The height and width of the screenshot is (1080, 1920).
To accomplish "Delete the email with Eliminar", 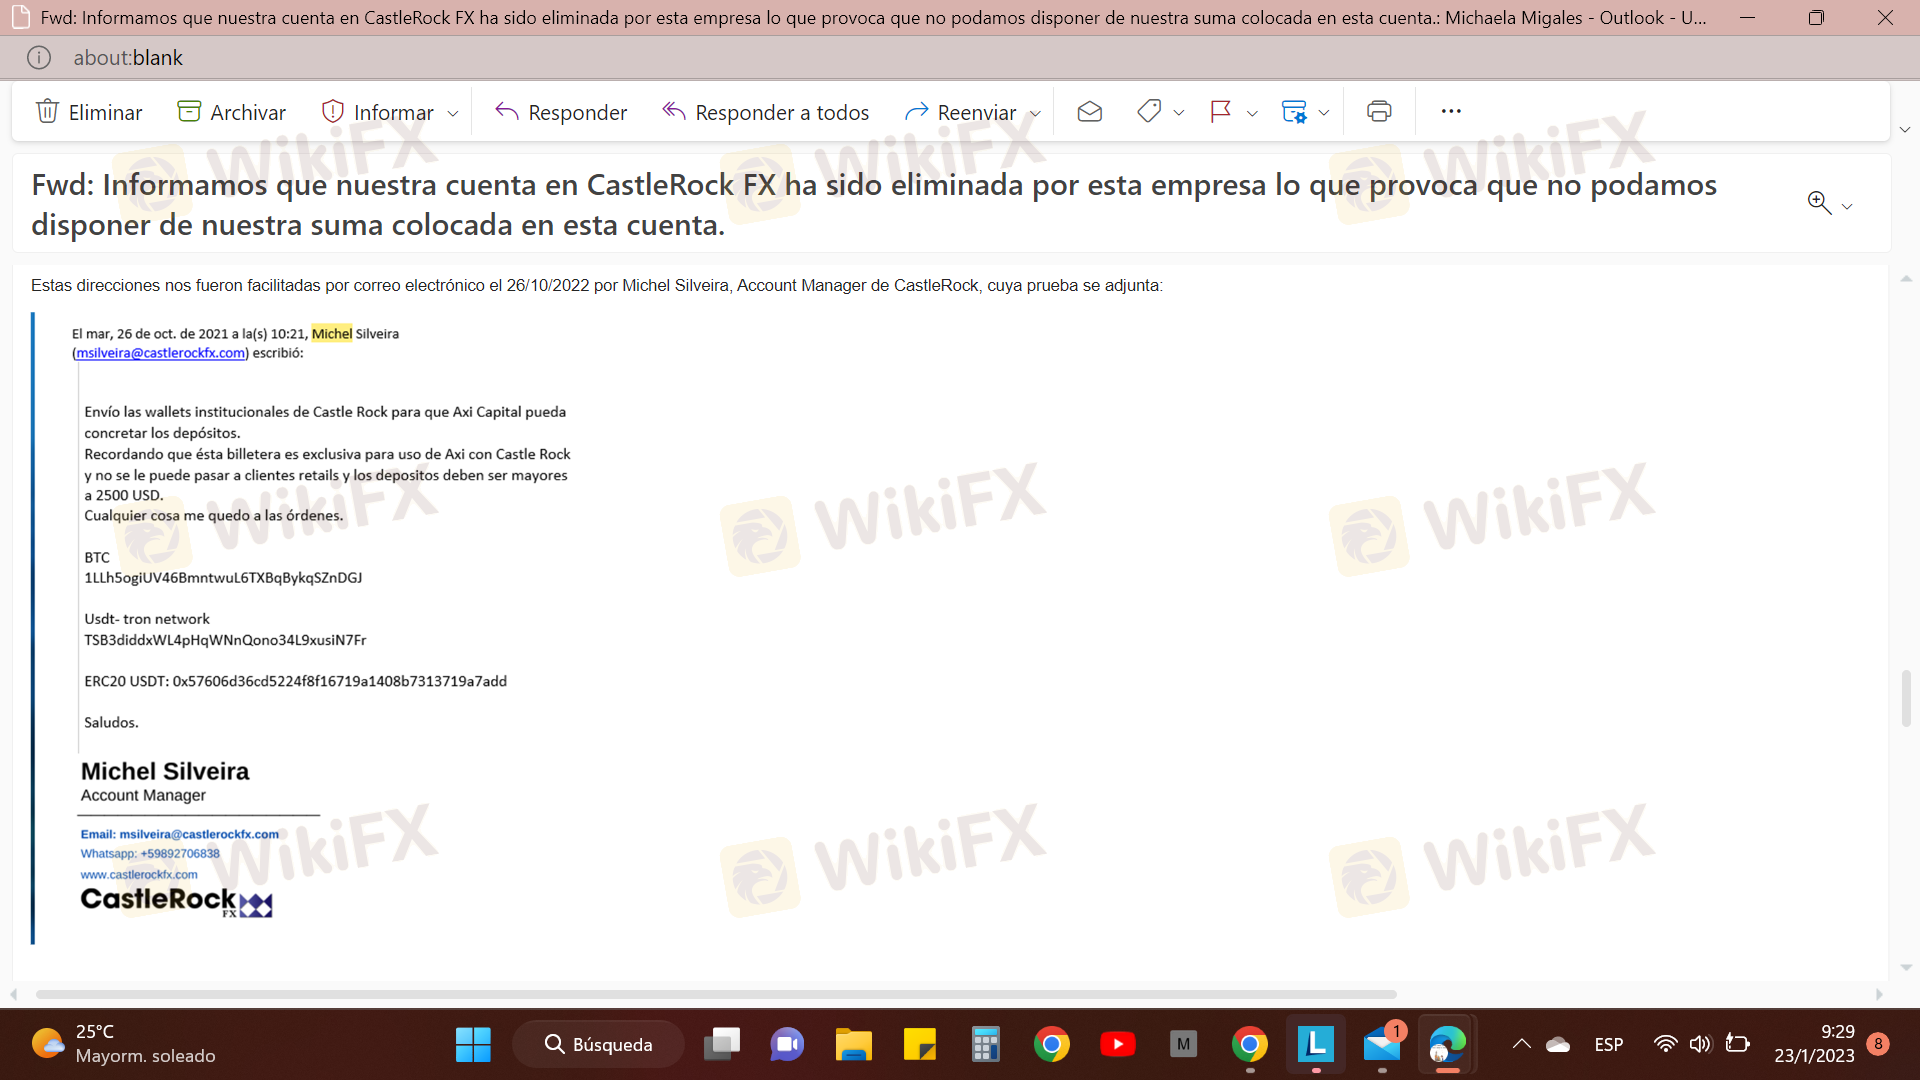I will (x=89, y=112).
